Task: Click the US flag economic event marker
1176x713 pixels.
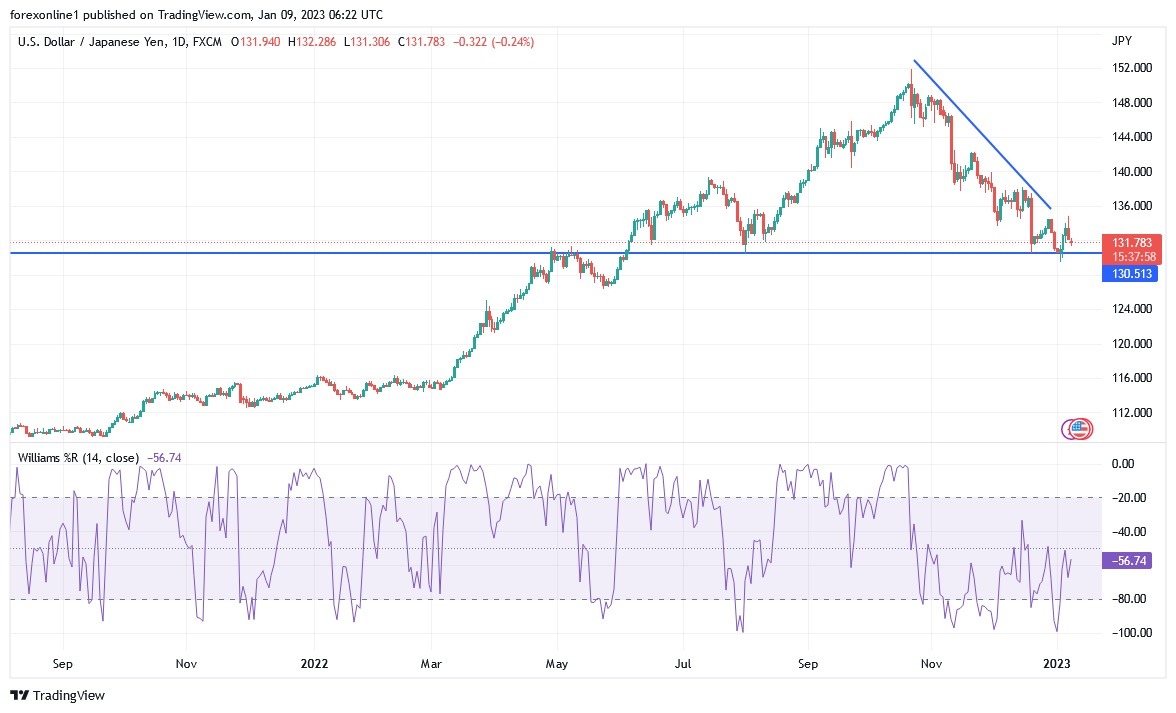Action: (x=1079, y=428)
